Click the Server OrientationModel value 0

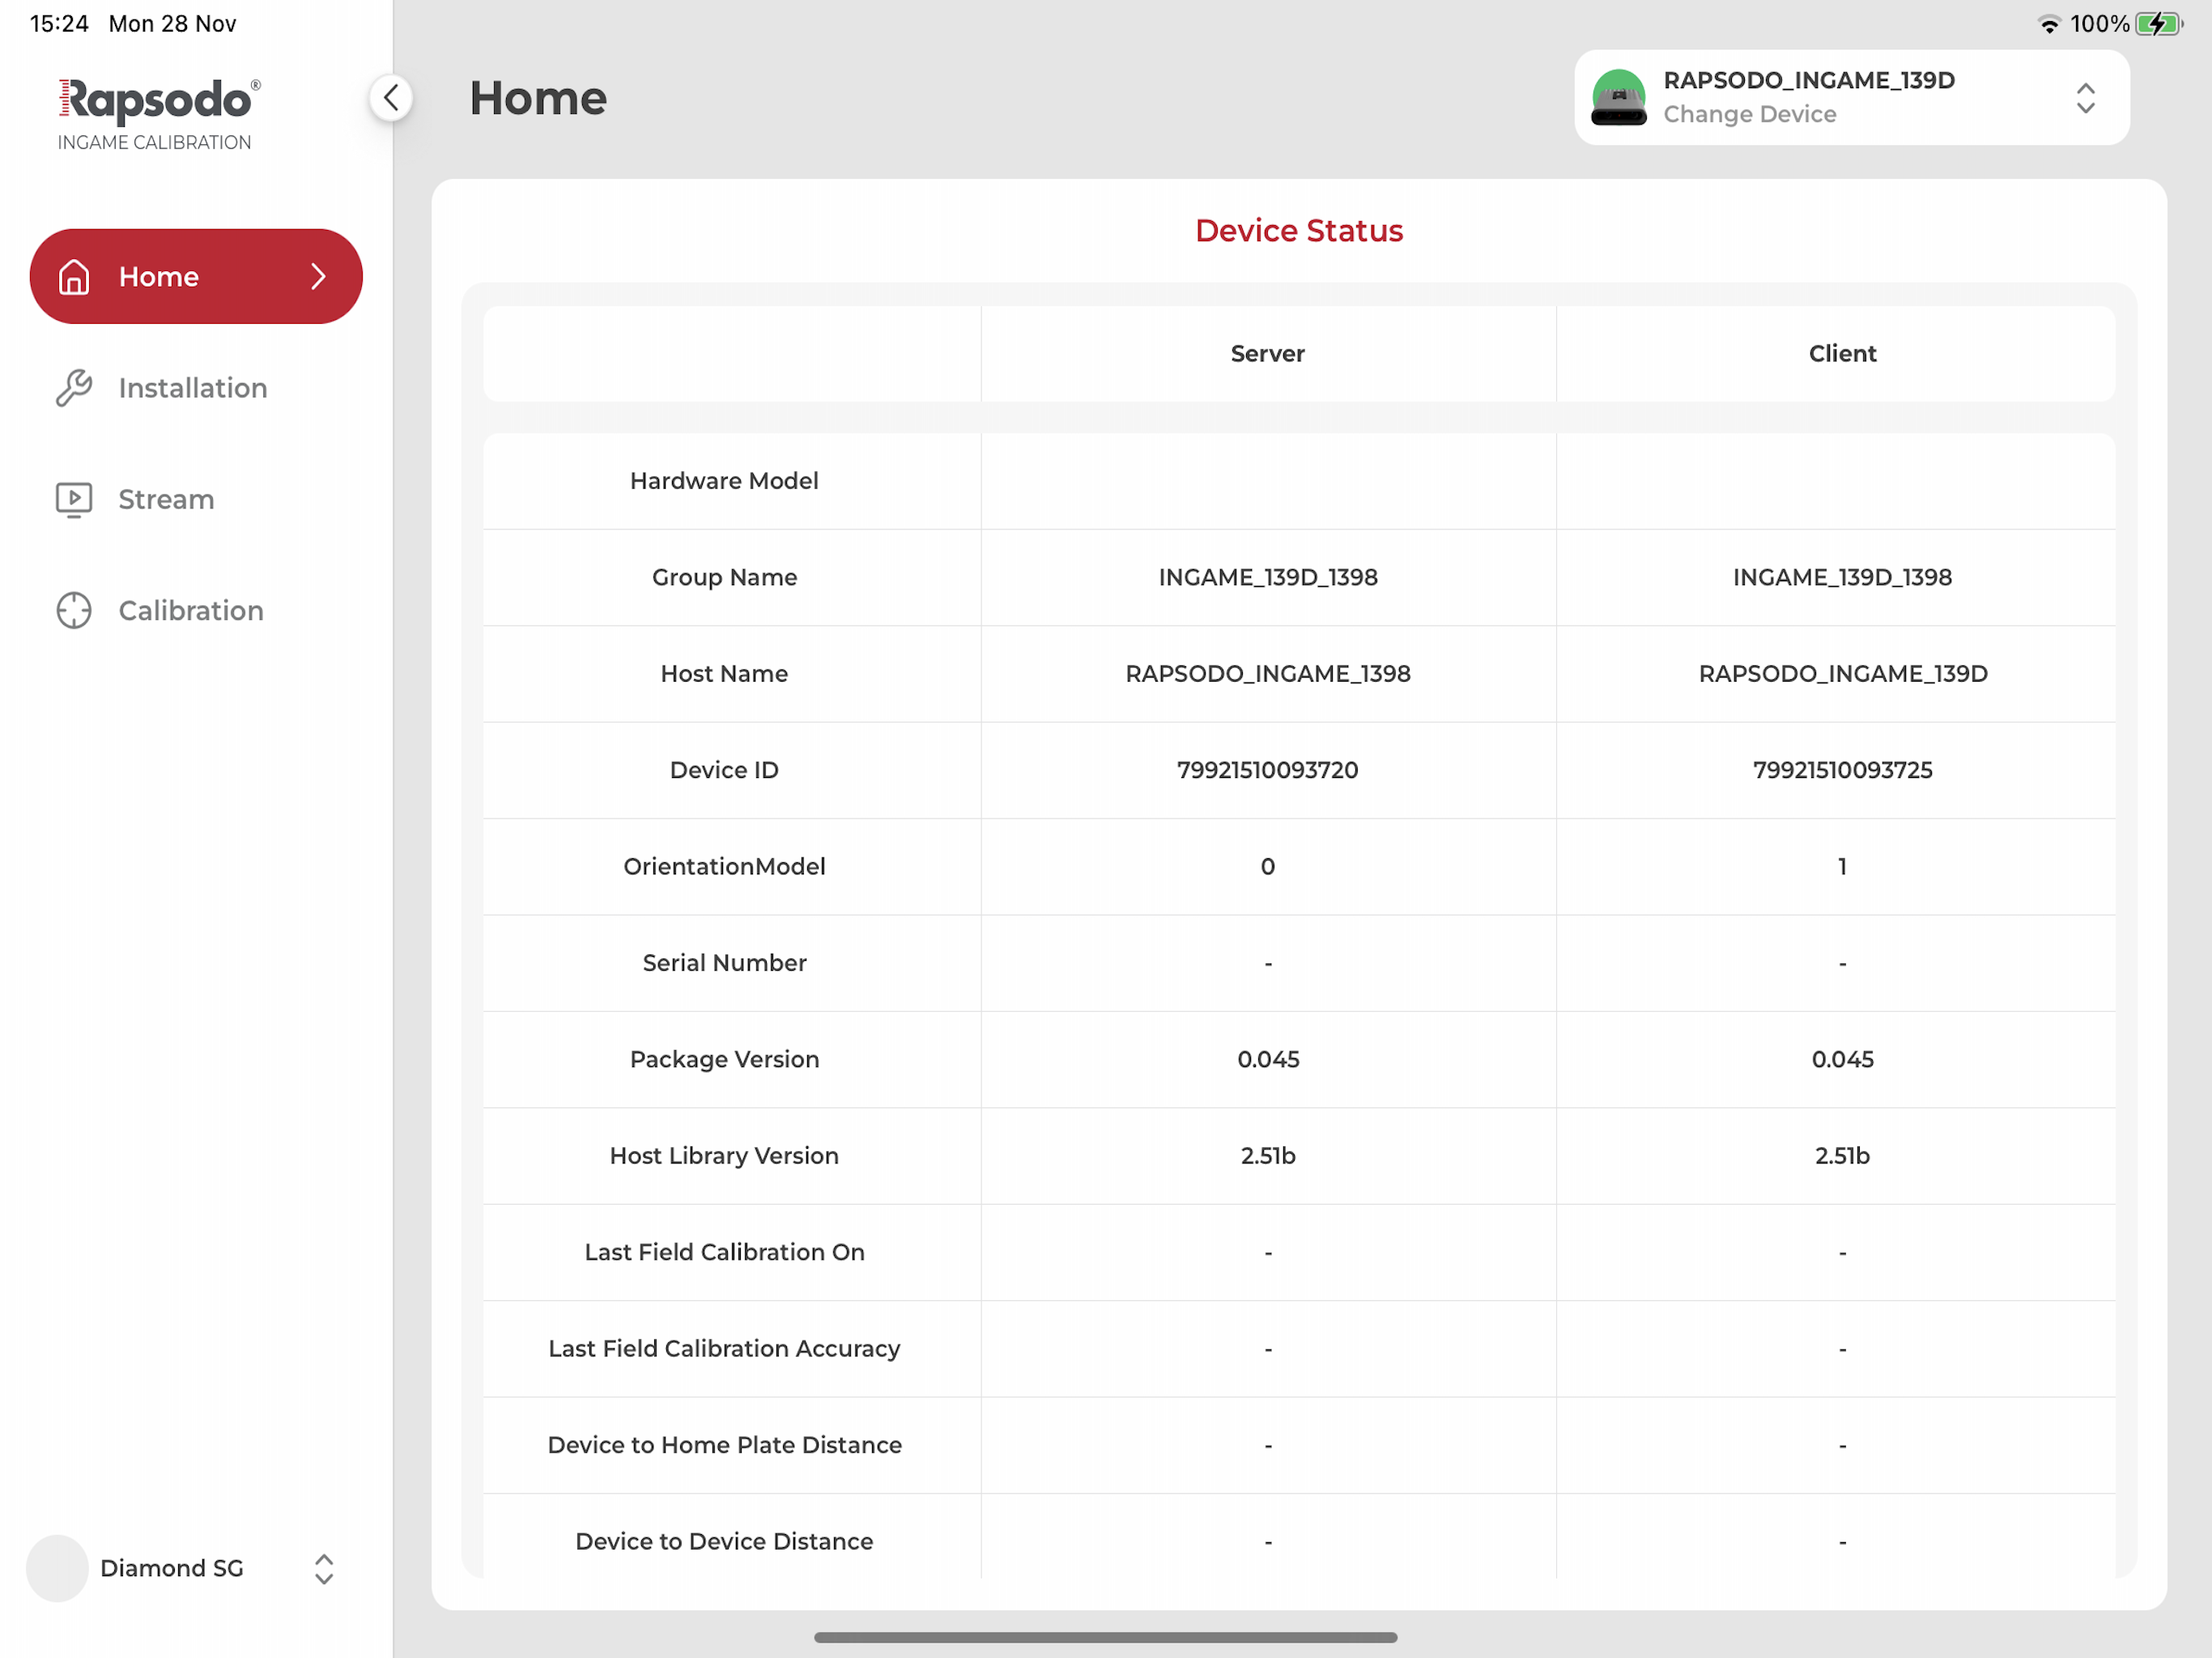(x=1267, y=866)
